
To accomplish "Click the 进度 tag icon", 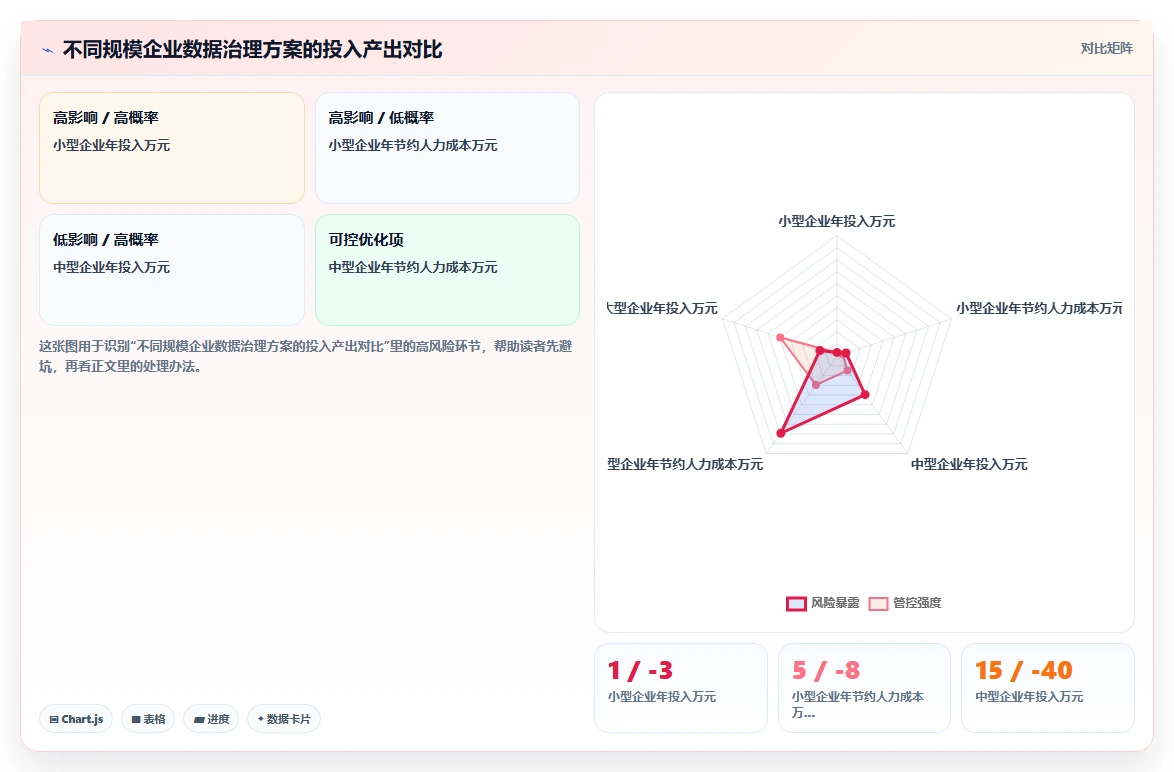I will pos(199,720).
